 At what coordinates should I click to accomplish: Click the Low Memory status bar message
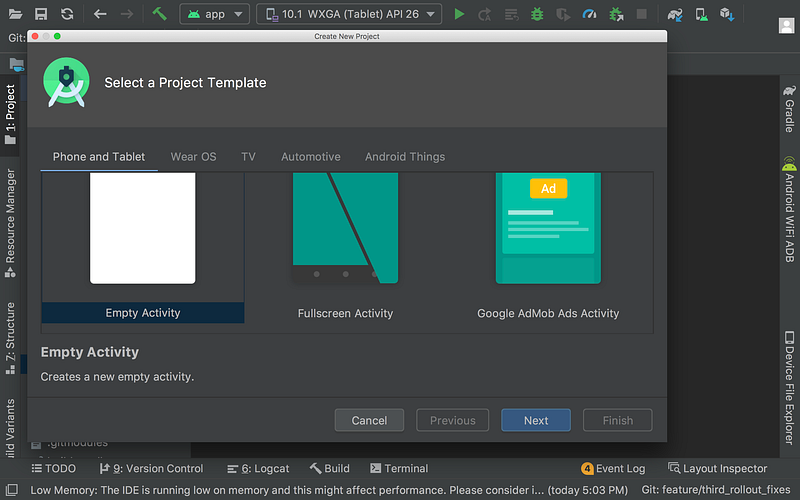[329, 490]
